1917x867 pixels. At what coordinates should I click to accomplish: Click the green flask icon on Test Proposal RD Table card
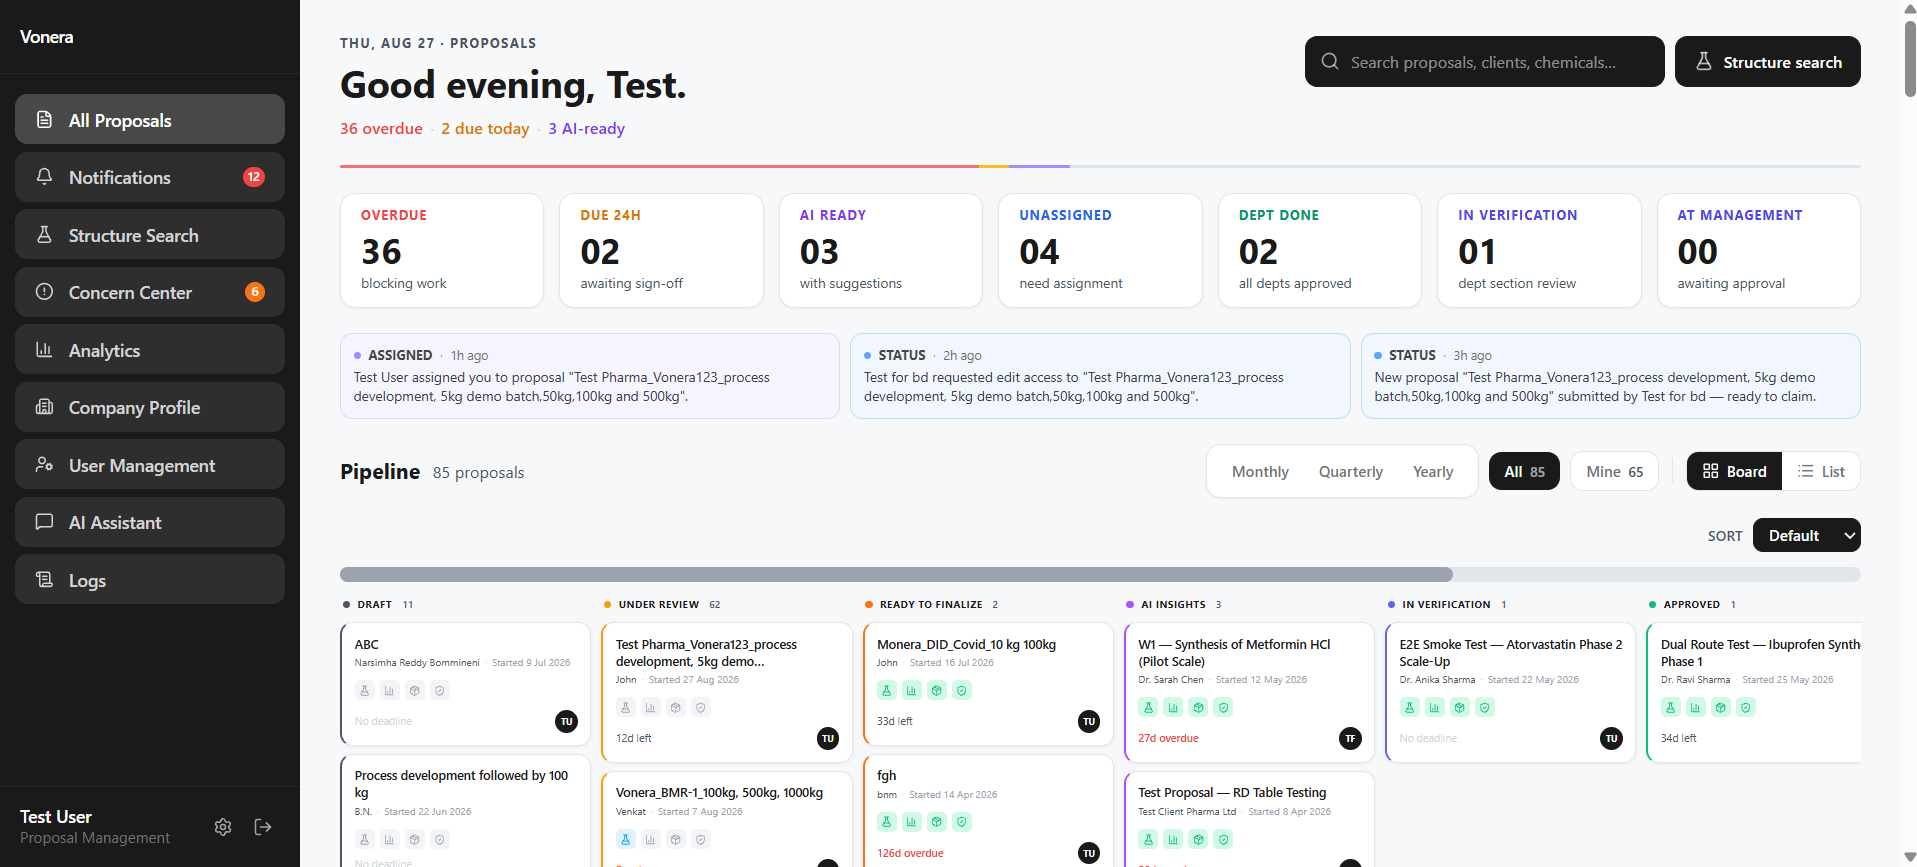tap(1148, 839)
